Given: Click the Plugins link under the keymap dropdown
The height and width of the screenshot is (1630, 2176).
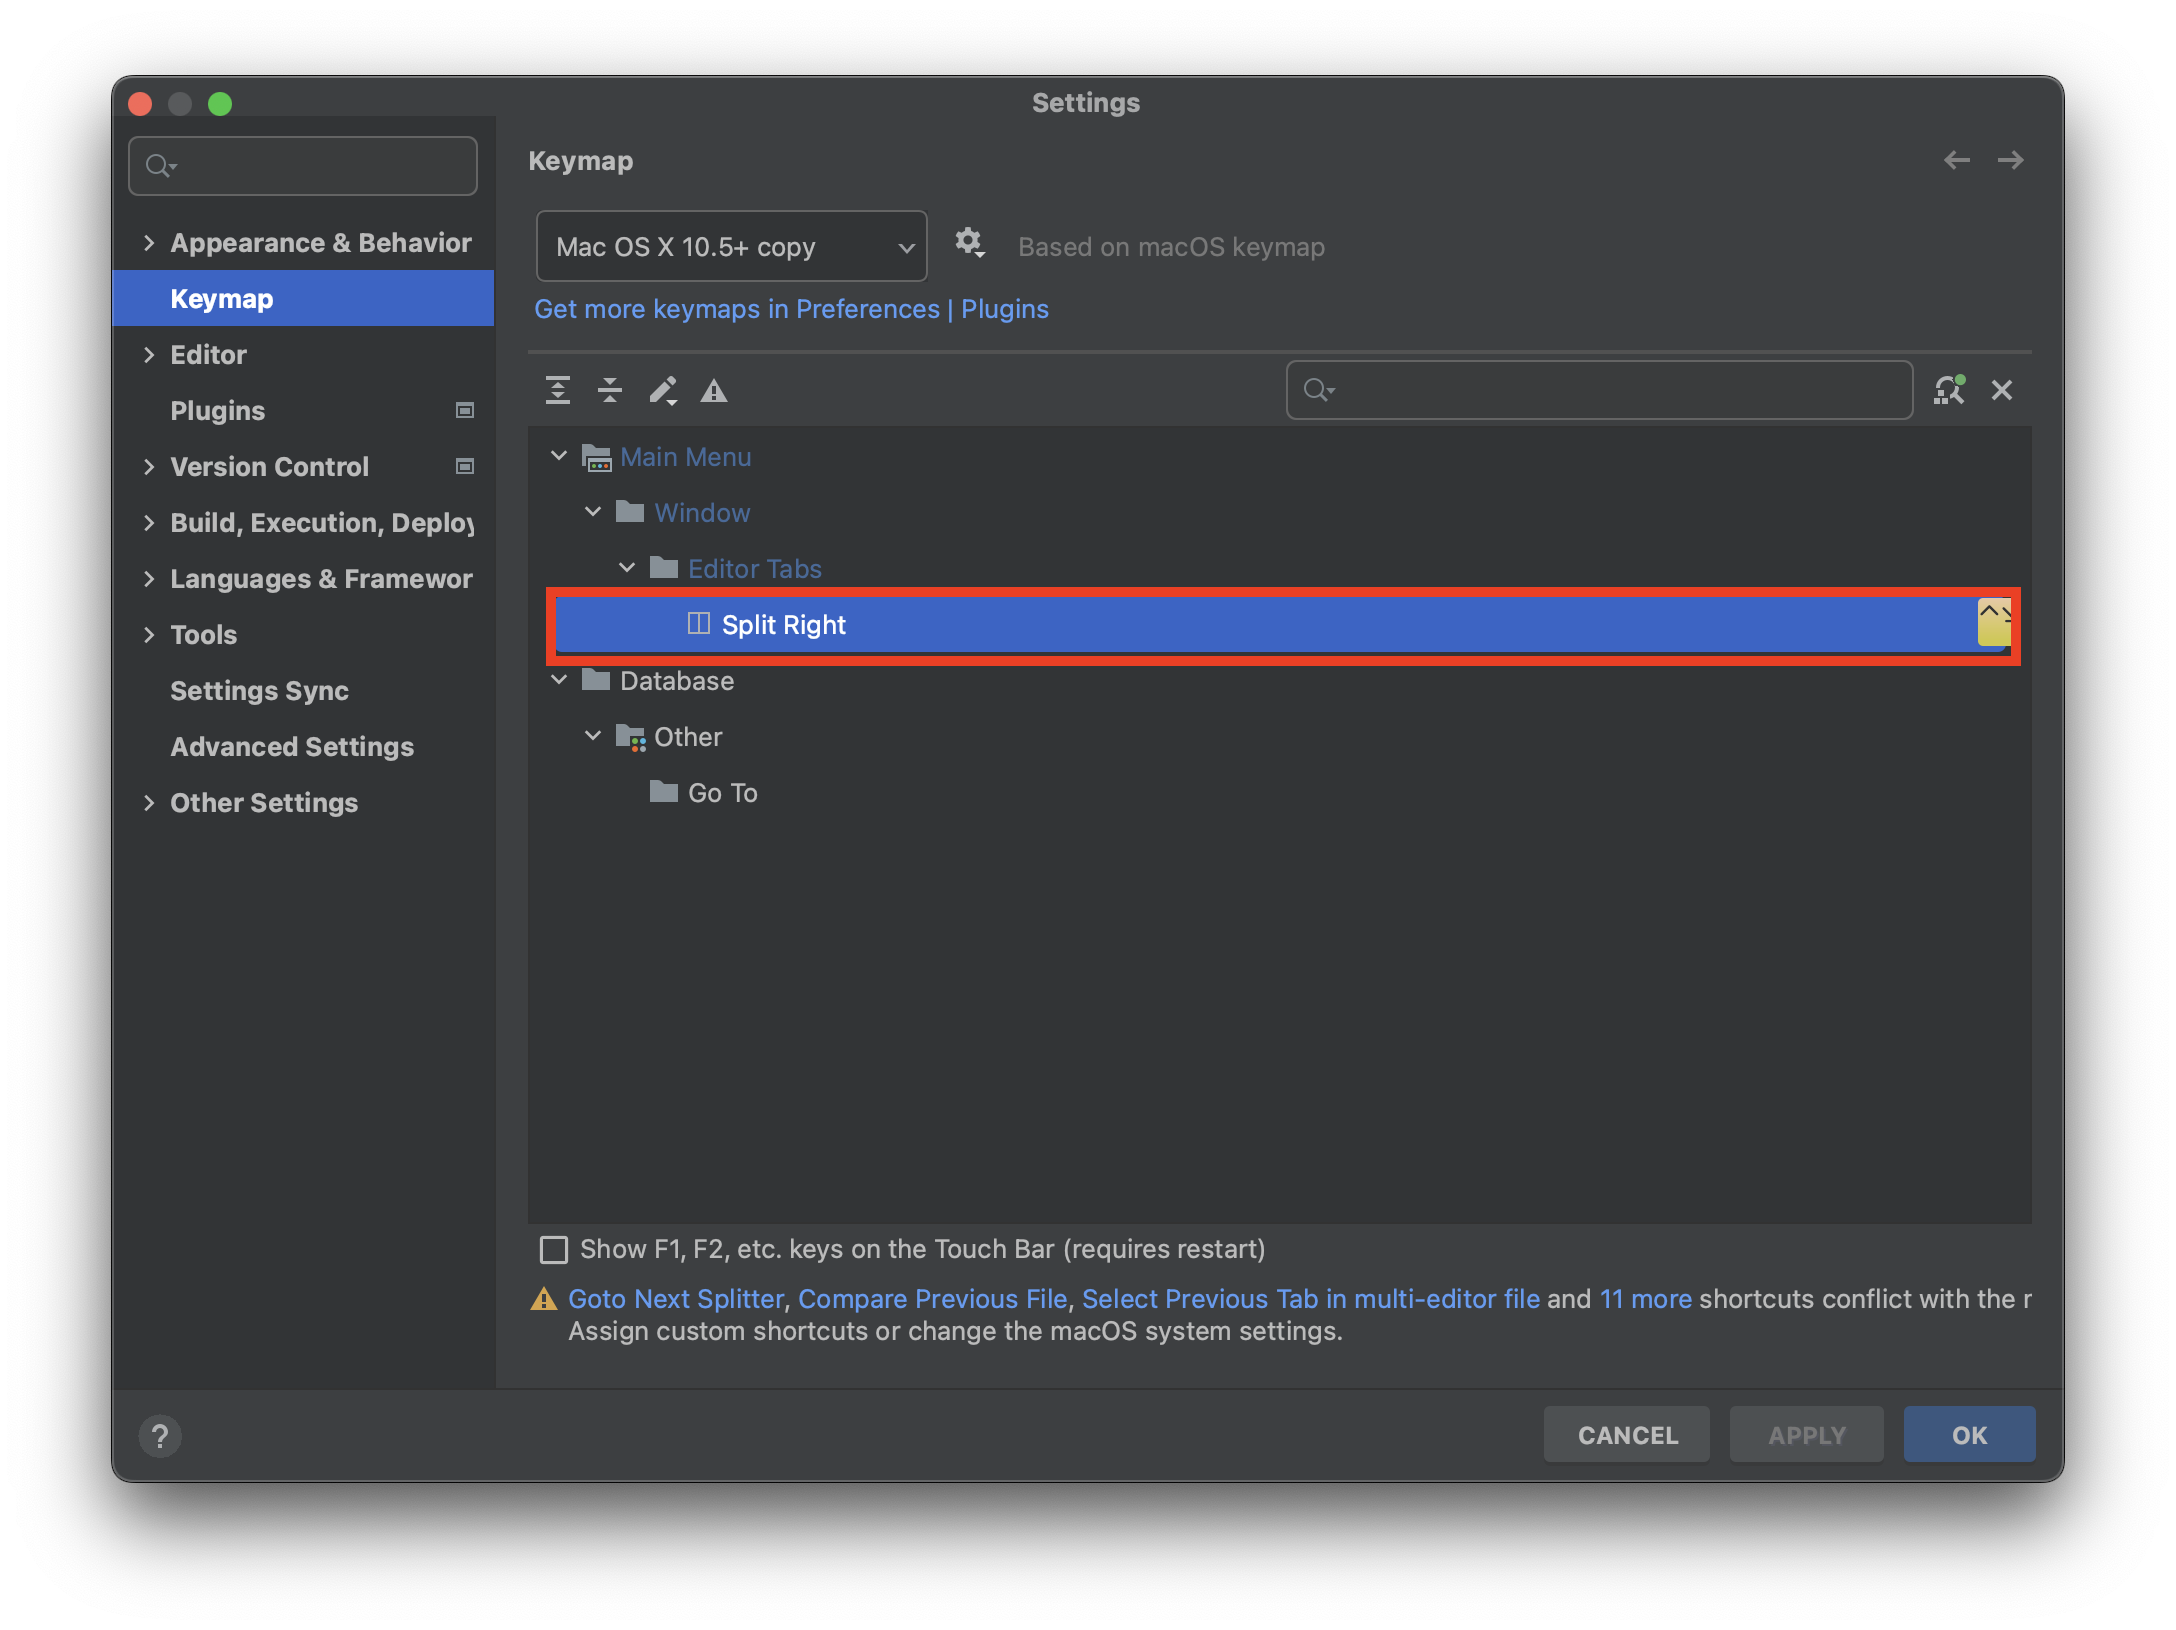Looking at the screenshot, I should coord(1004,309).
